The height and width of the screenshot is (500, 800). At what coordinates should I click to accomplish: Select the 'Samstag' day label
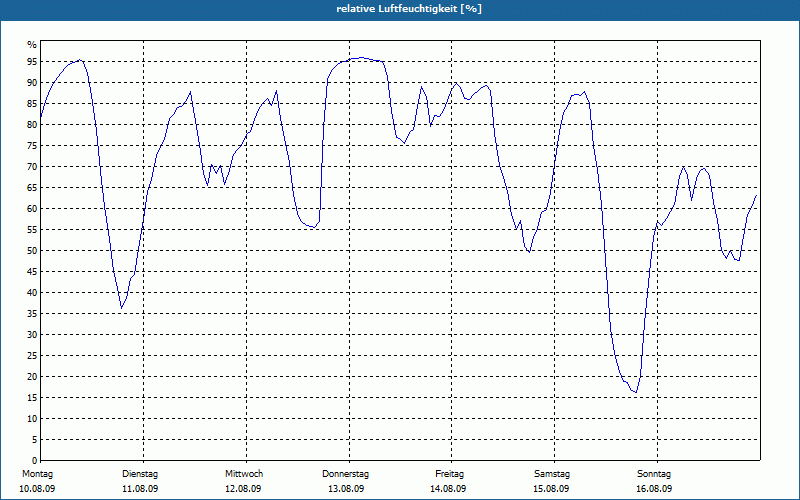tap(552, 474)
